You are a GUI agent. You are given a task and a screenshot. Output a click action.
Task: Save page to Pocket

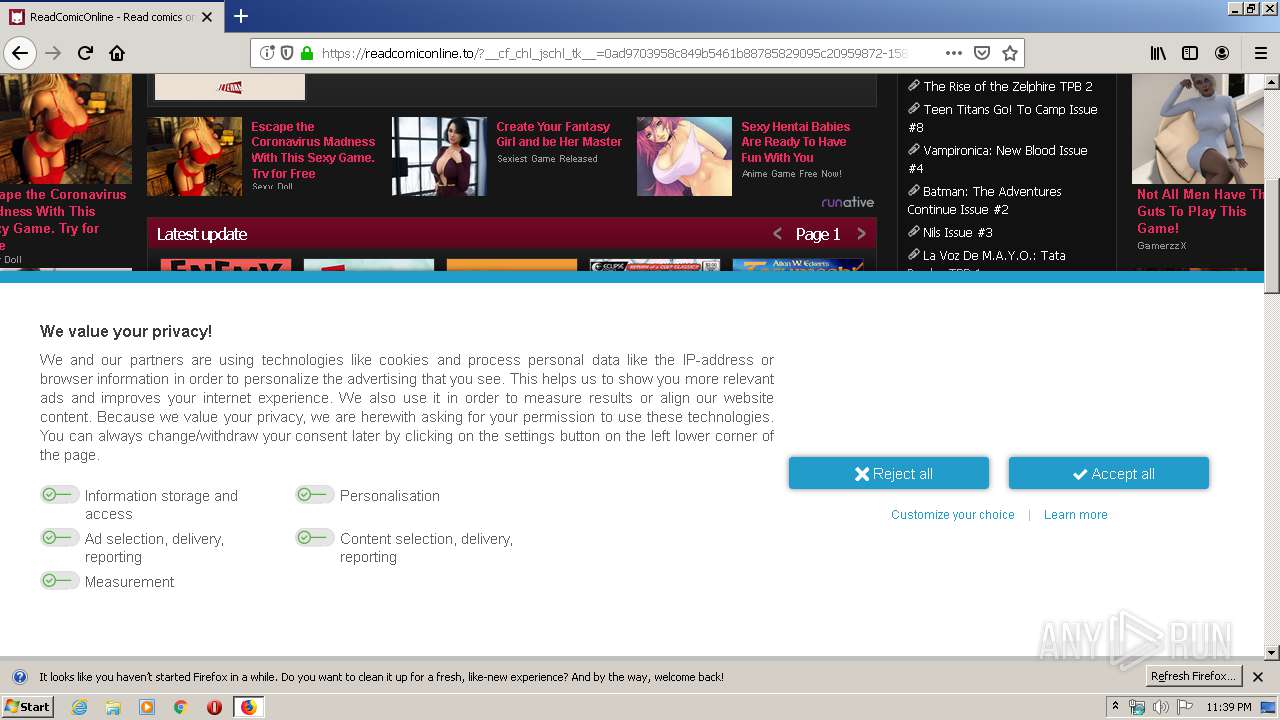(x=982, y=53)
